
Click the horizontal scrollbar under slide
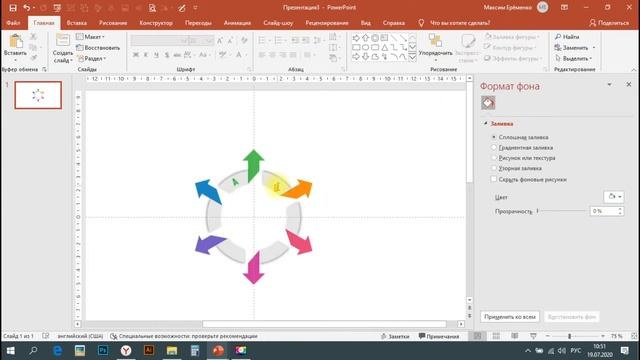tap(324, 324)
